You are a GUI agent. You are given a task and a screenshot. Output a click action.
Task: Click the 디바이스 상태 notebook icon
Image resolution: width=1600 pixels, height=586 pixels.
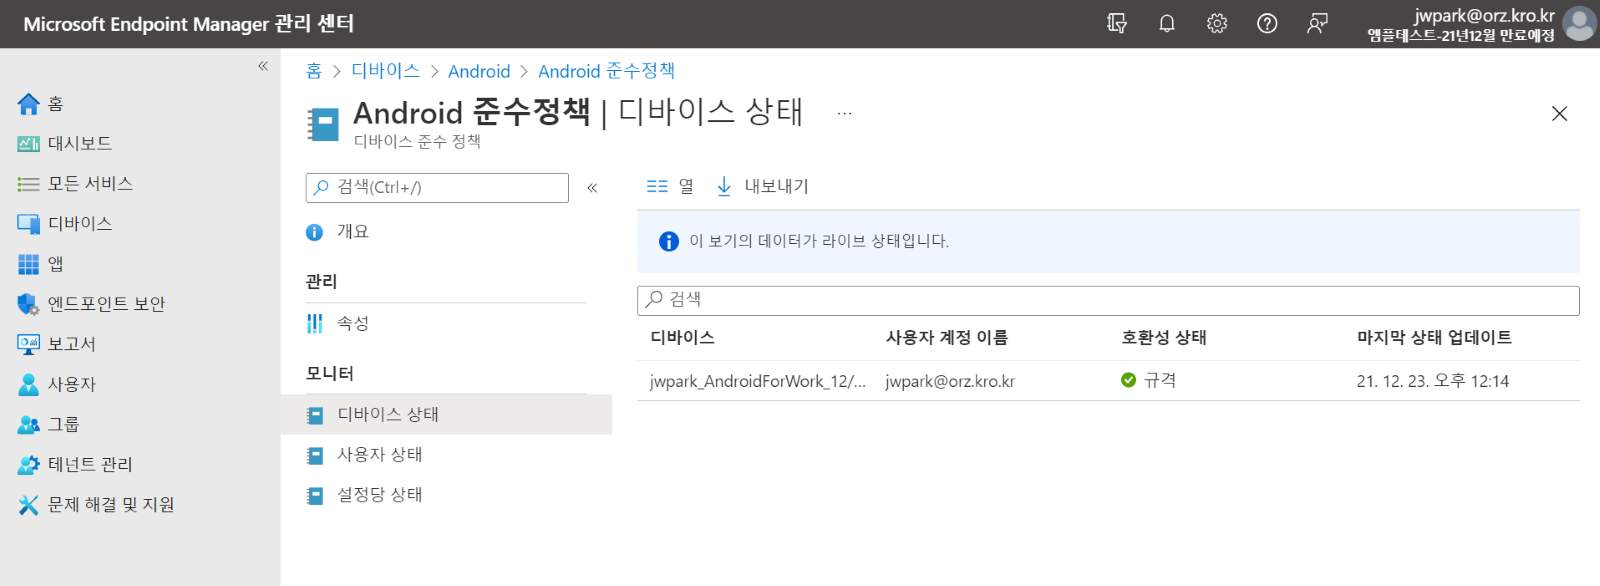pyautogui.click(x=315, y=415)
